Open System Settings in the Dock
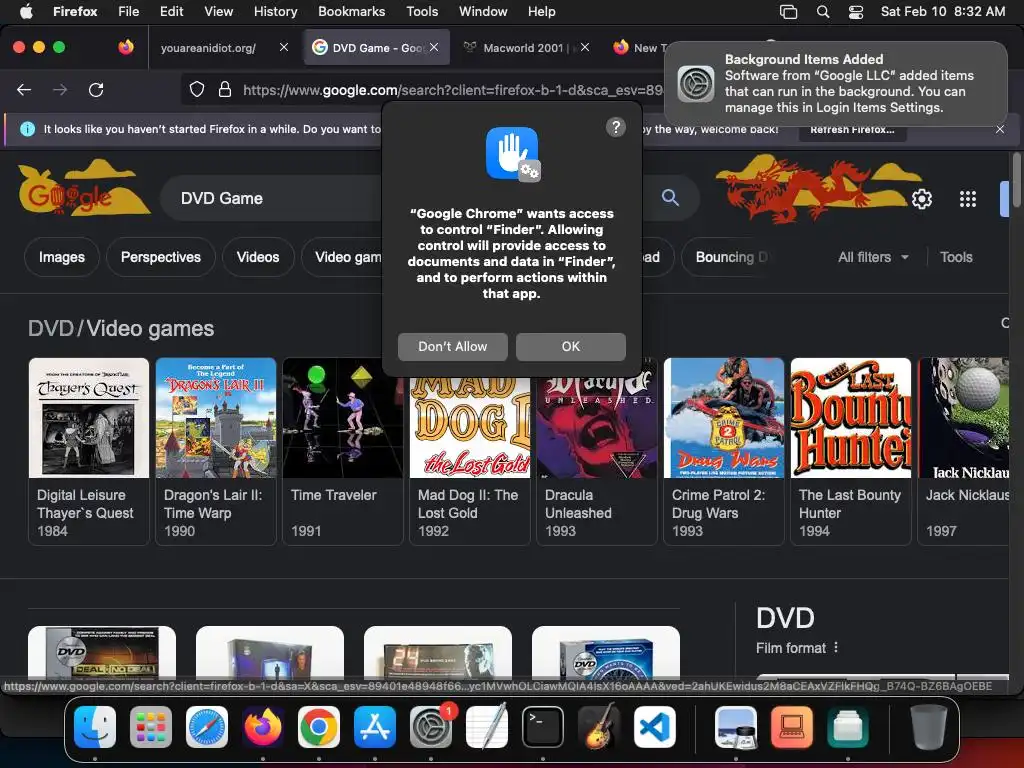Viewport: 1024px width, 768px height. tap(431, 727)
